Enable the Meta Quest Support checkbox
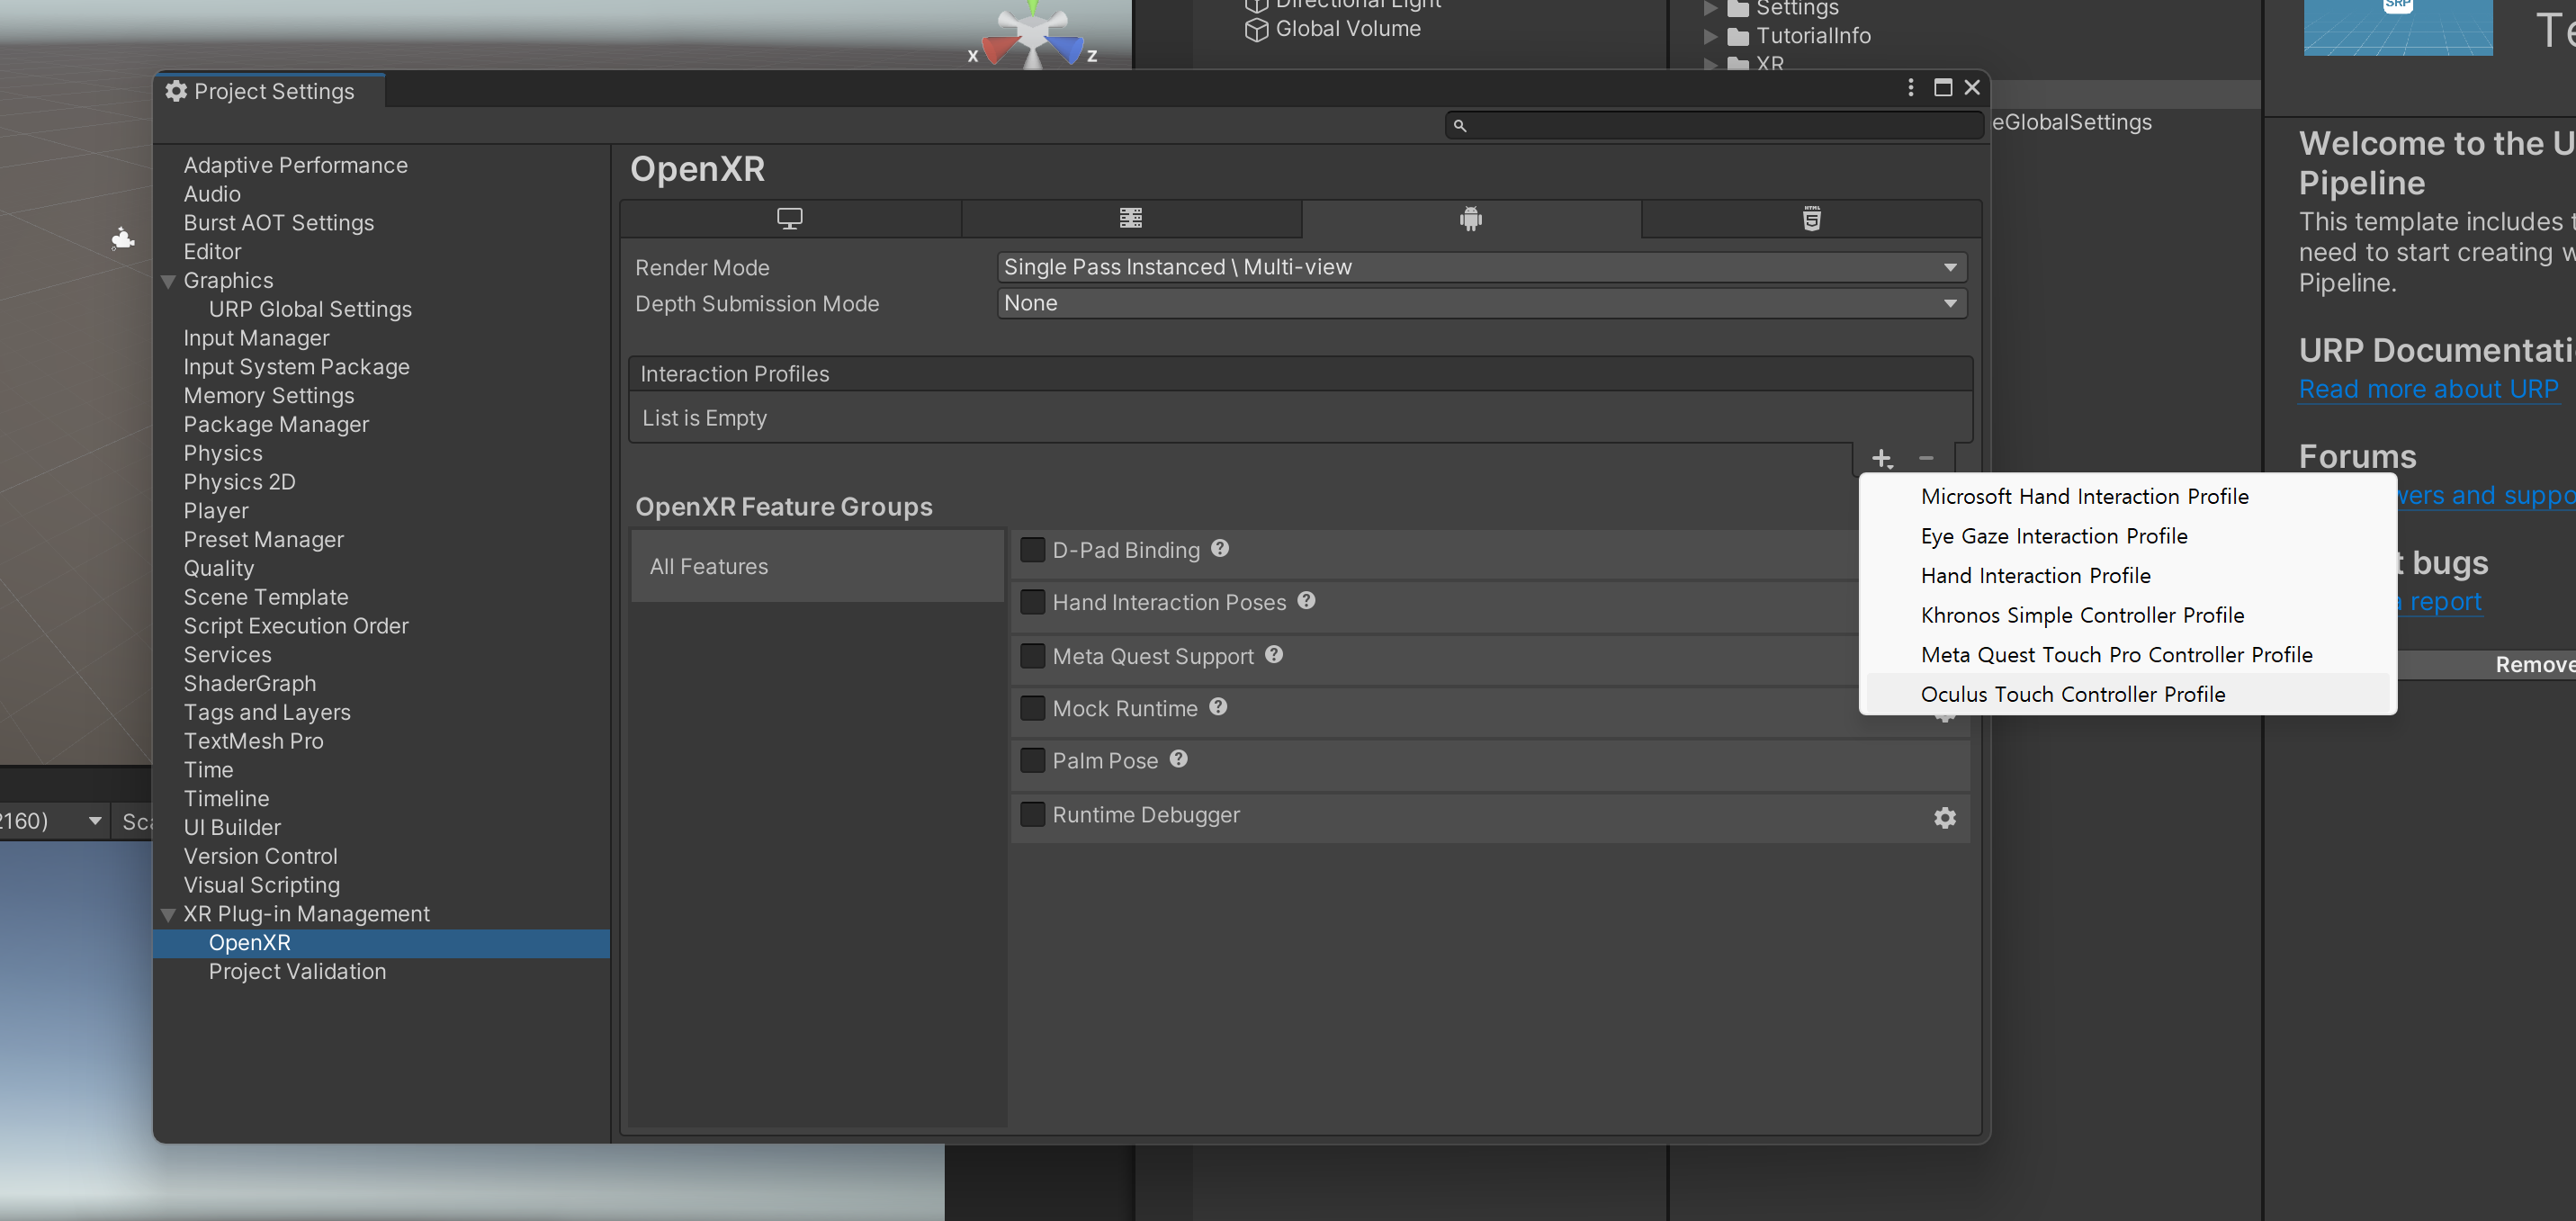The image size is (2576, 1221). click(1032, 656)
